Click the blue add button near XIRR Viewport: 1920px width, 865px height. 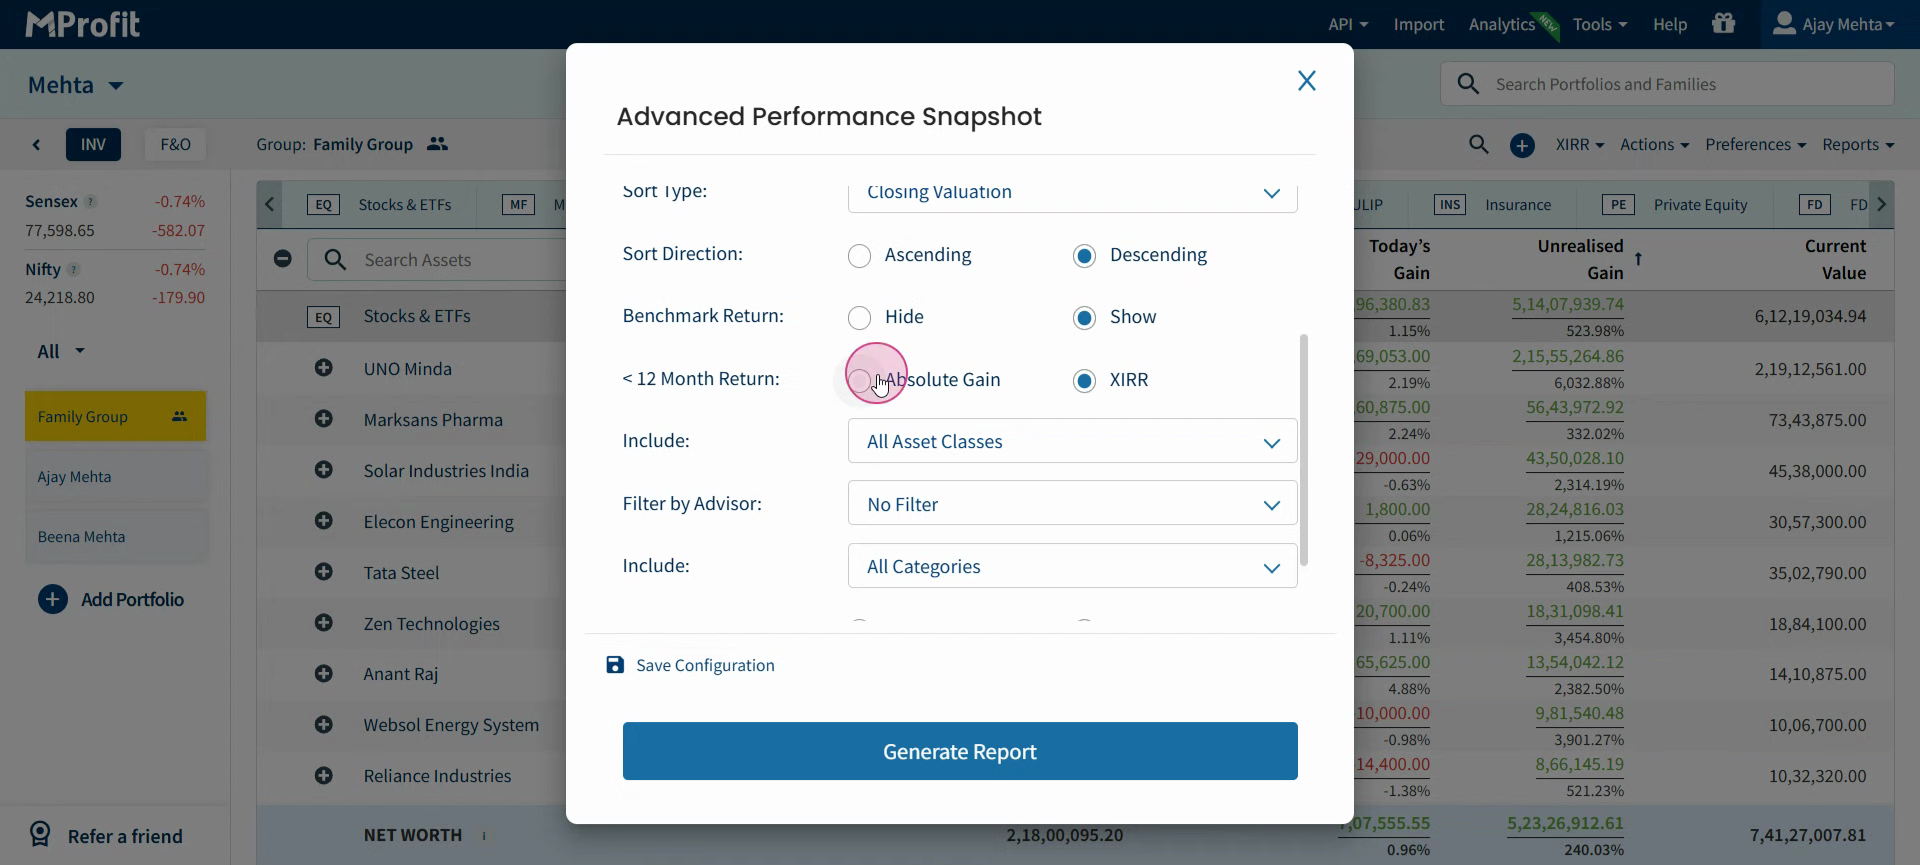coord(1522,145)
